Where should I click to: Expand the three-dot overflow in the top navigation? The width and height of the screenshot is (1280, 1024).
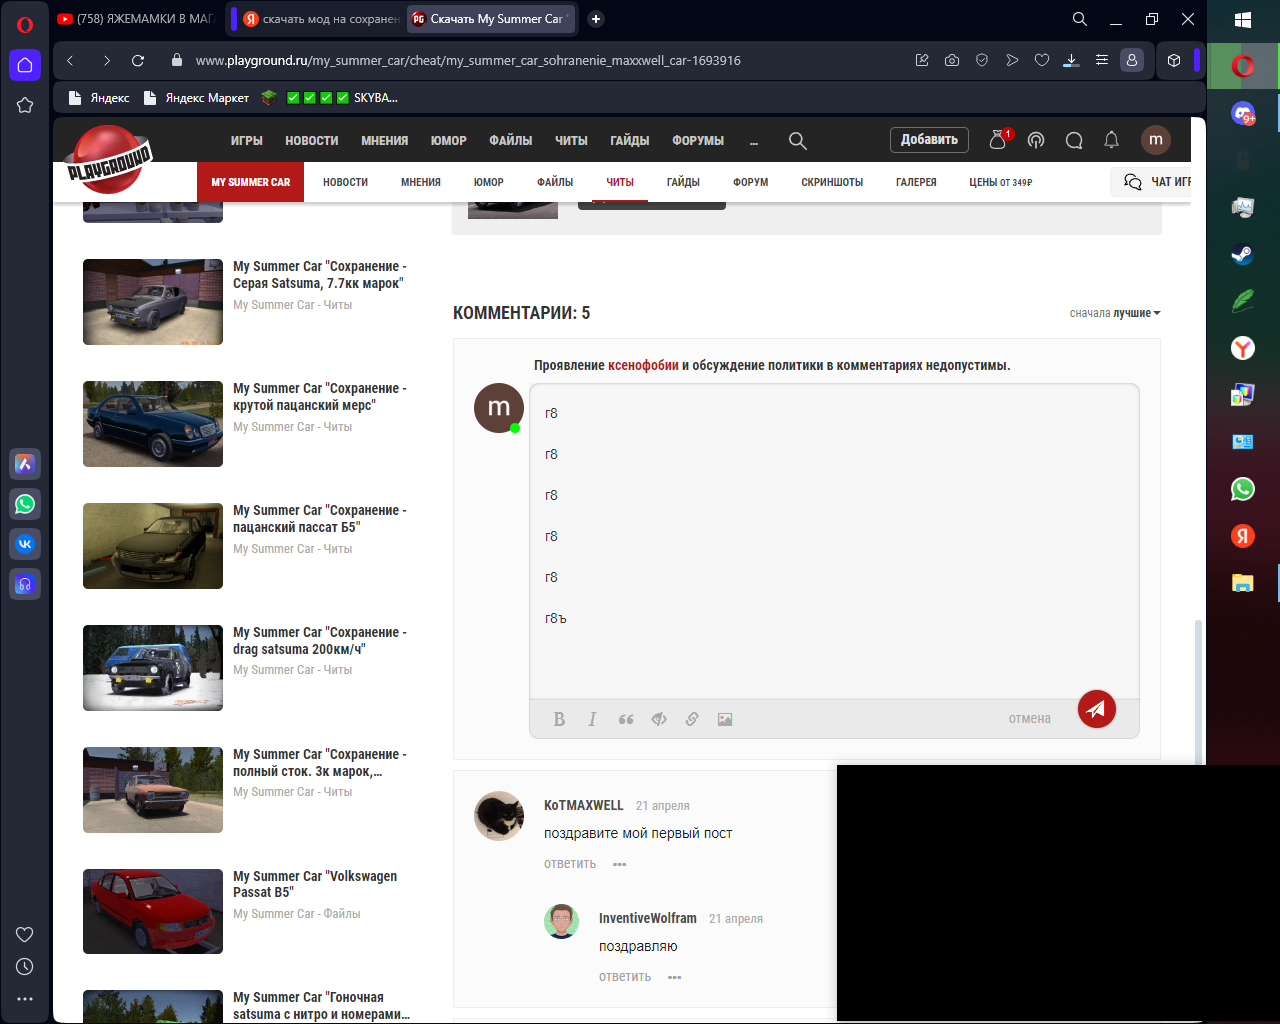pyautogui.click(x=754, y=141)
